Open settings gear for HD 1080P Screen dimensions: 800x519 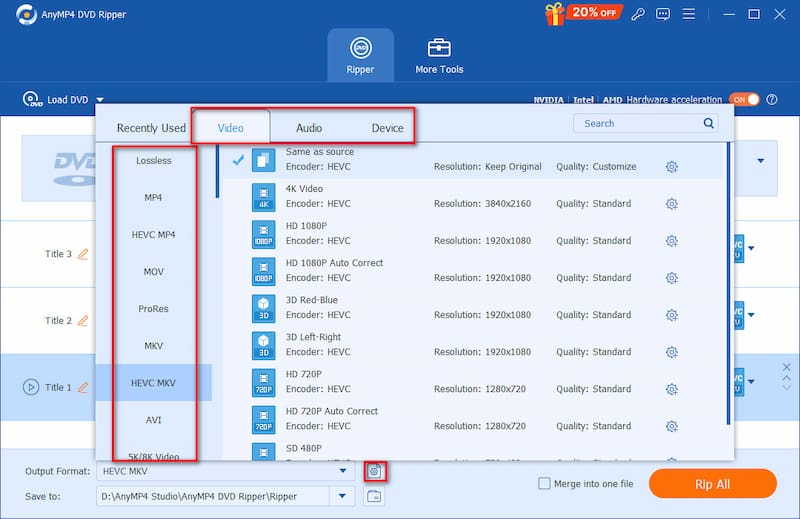[671, 241]
